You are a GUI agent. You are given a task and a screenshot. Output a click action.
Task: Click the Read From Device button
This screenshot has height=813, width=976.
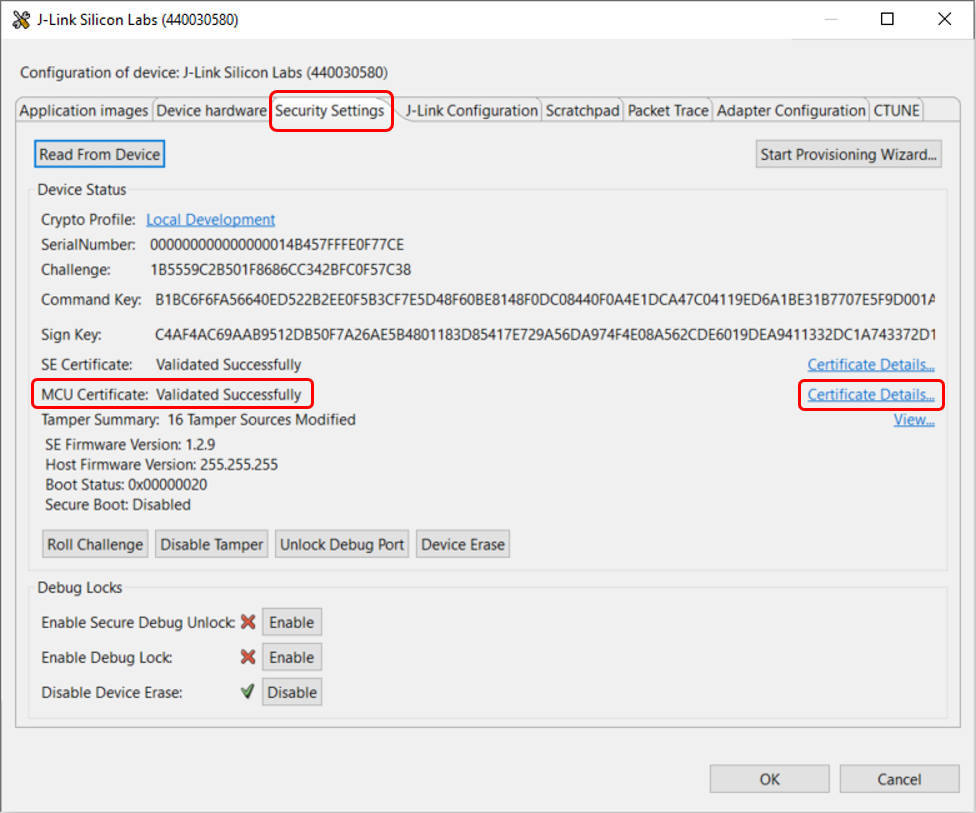99,154
